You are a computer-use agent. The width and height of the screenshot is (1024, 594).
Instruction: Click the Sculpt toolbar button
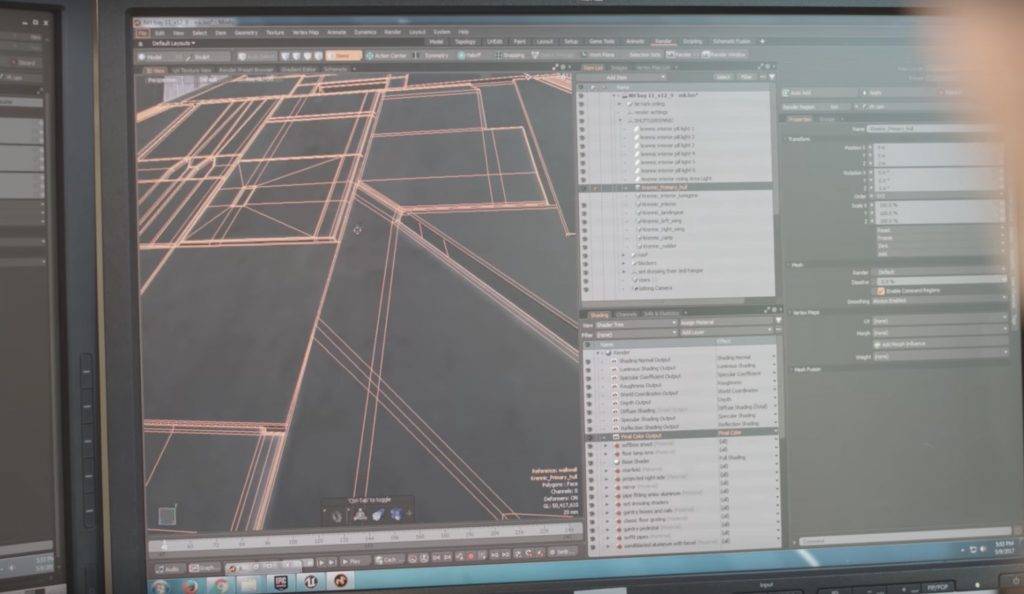point(198,57)
